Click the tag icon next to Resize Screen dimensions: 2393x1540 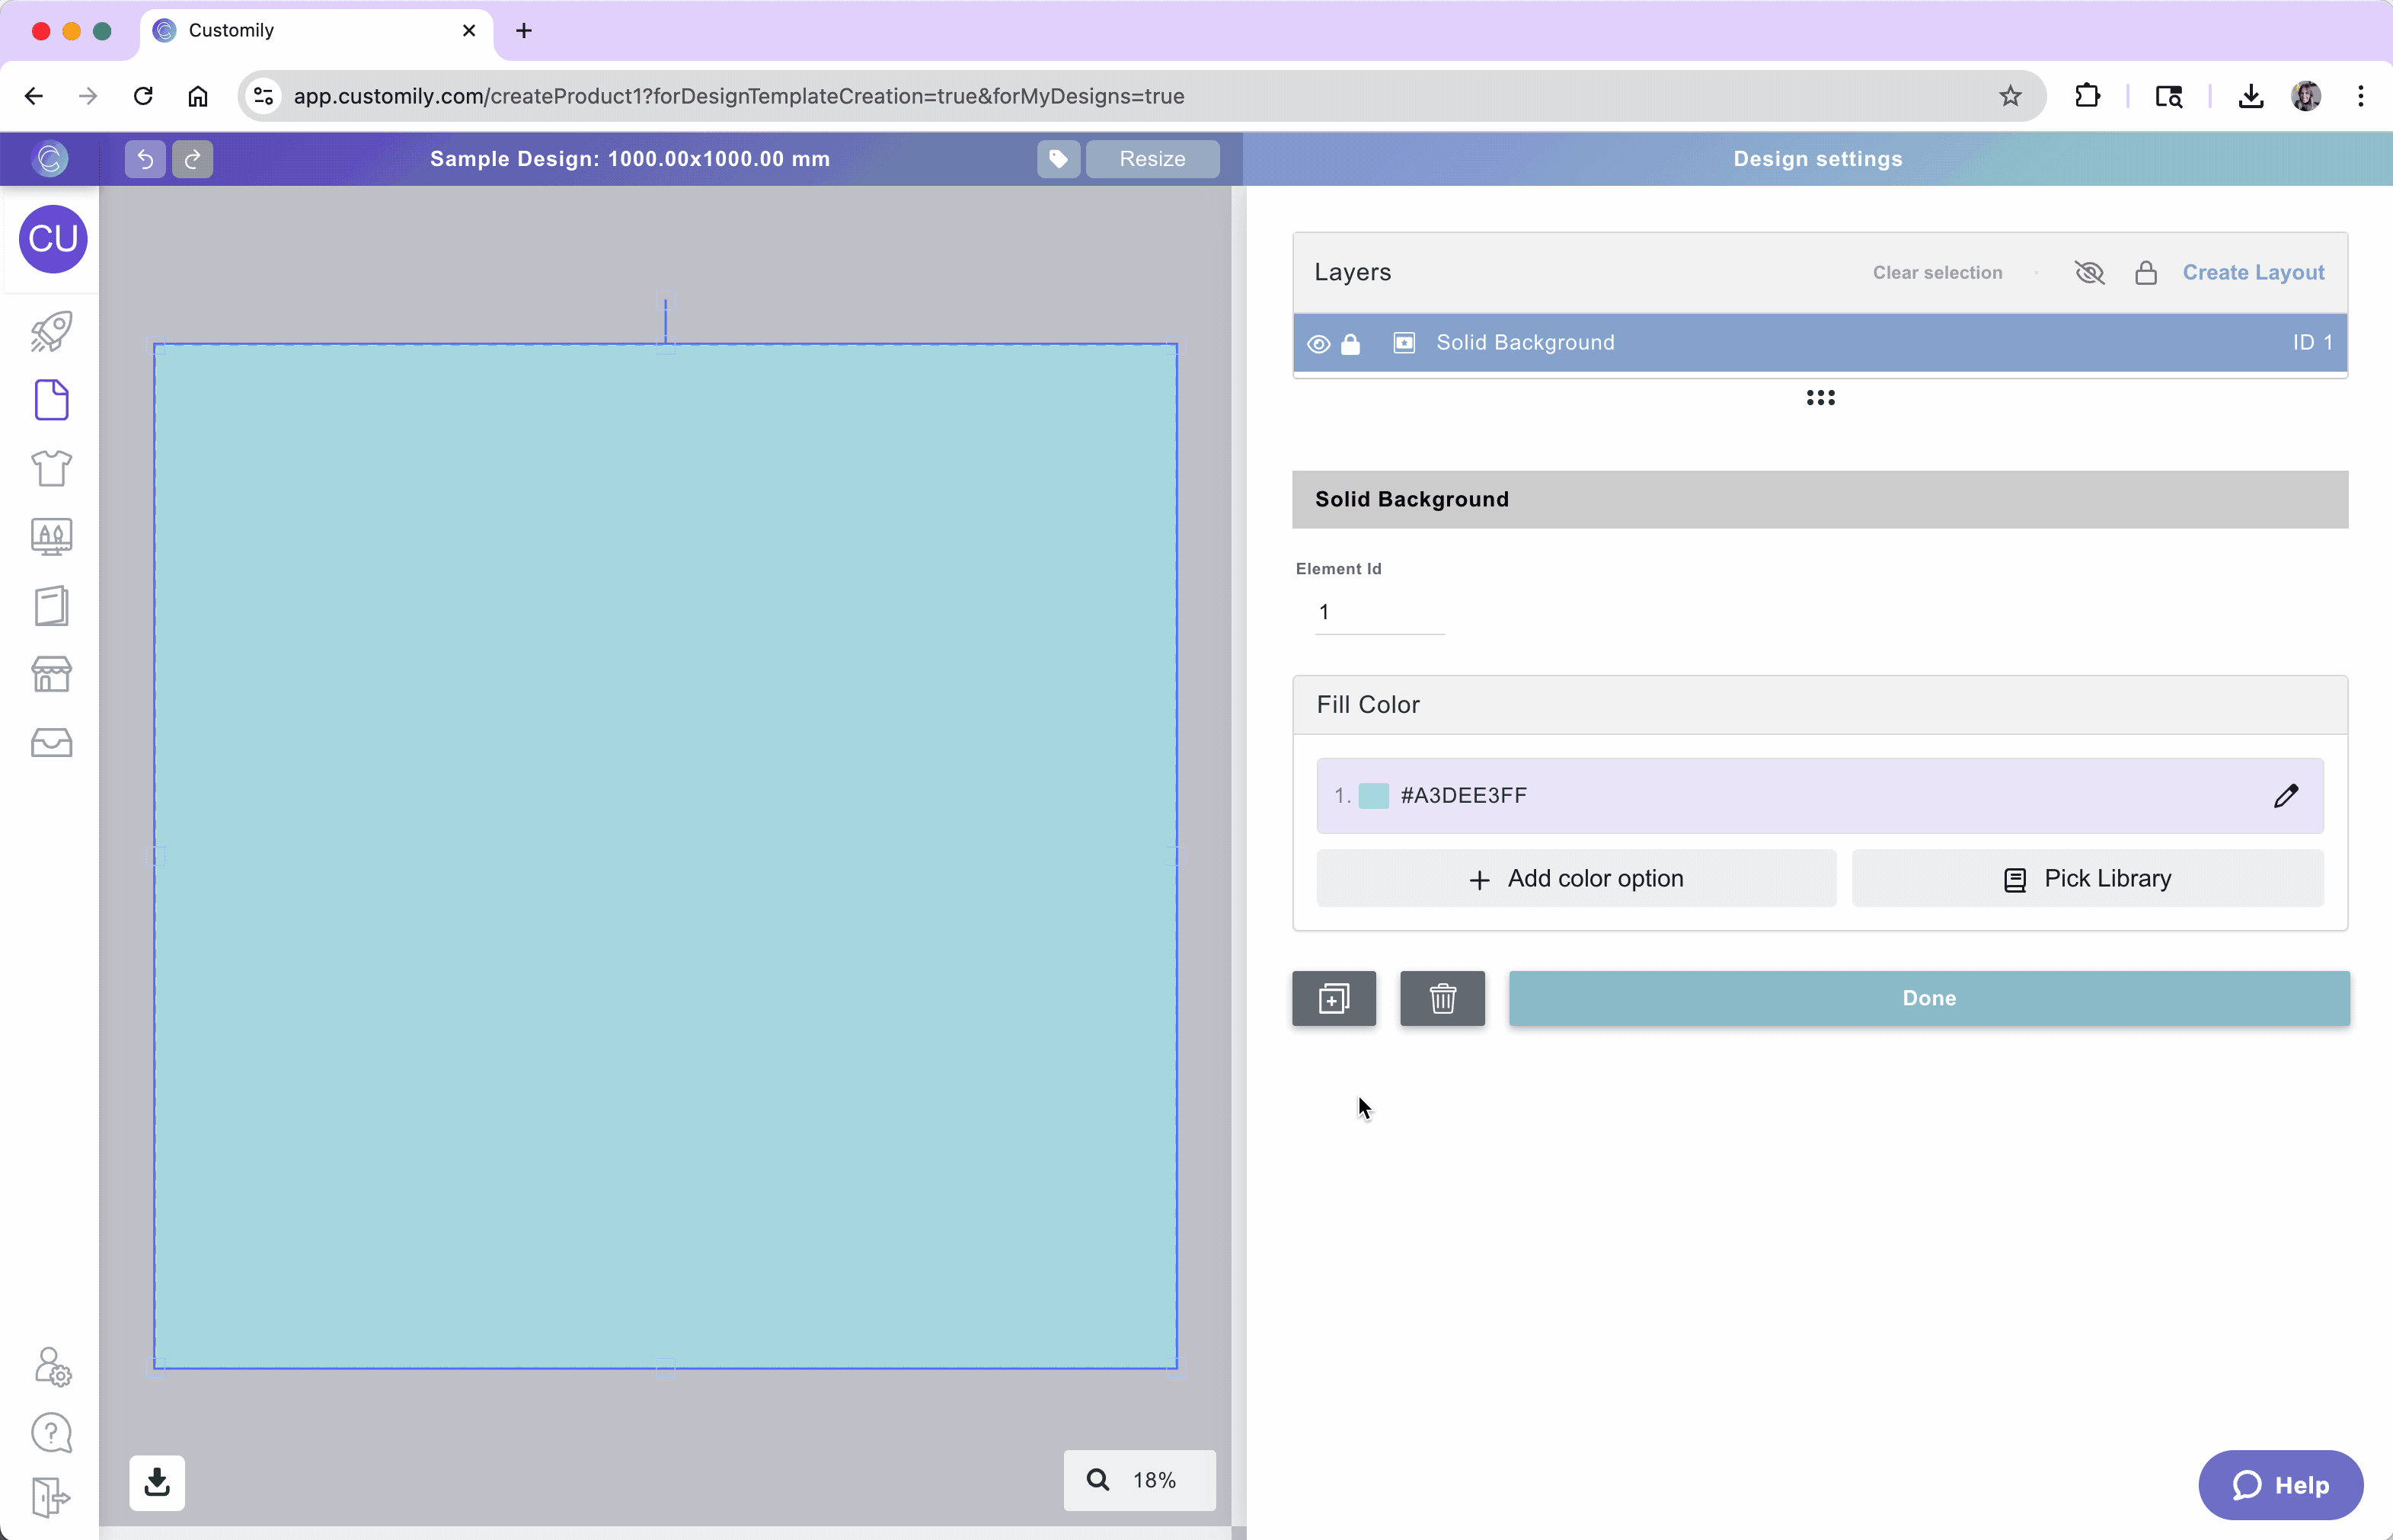tap(1057, 158)
